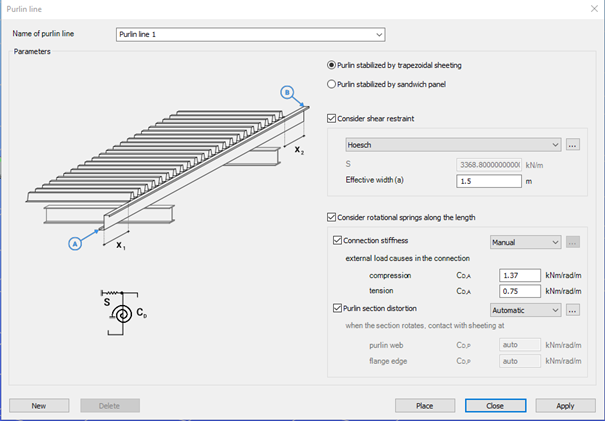Click the flange edge CD,P auto field

coord(520,361)
